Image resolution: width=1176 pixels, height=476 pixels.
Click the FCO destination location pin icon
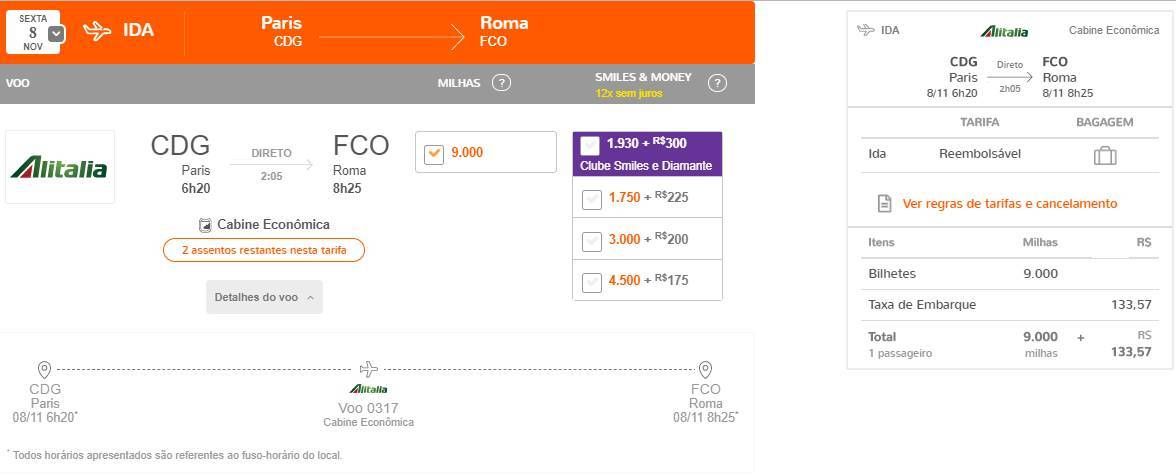pos(705,370)
